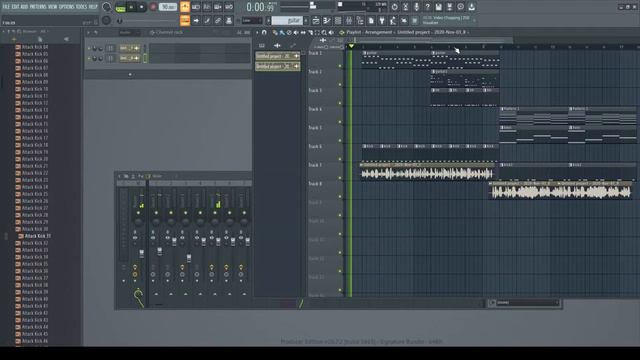
Task: Open the piano roll window icon
Action: point(327,20)
